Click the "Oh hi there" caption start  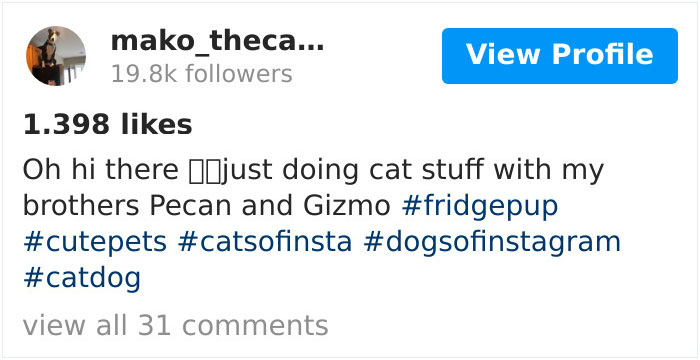[x=101, y=170]
